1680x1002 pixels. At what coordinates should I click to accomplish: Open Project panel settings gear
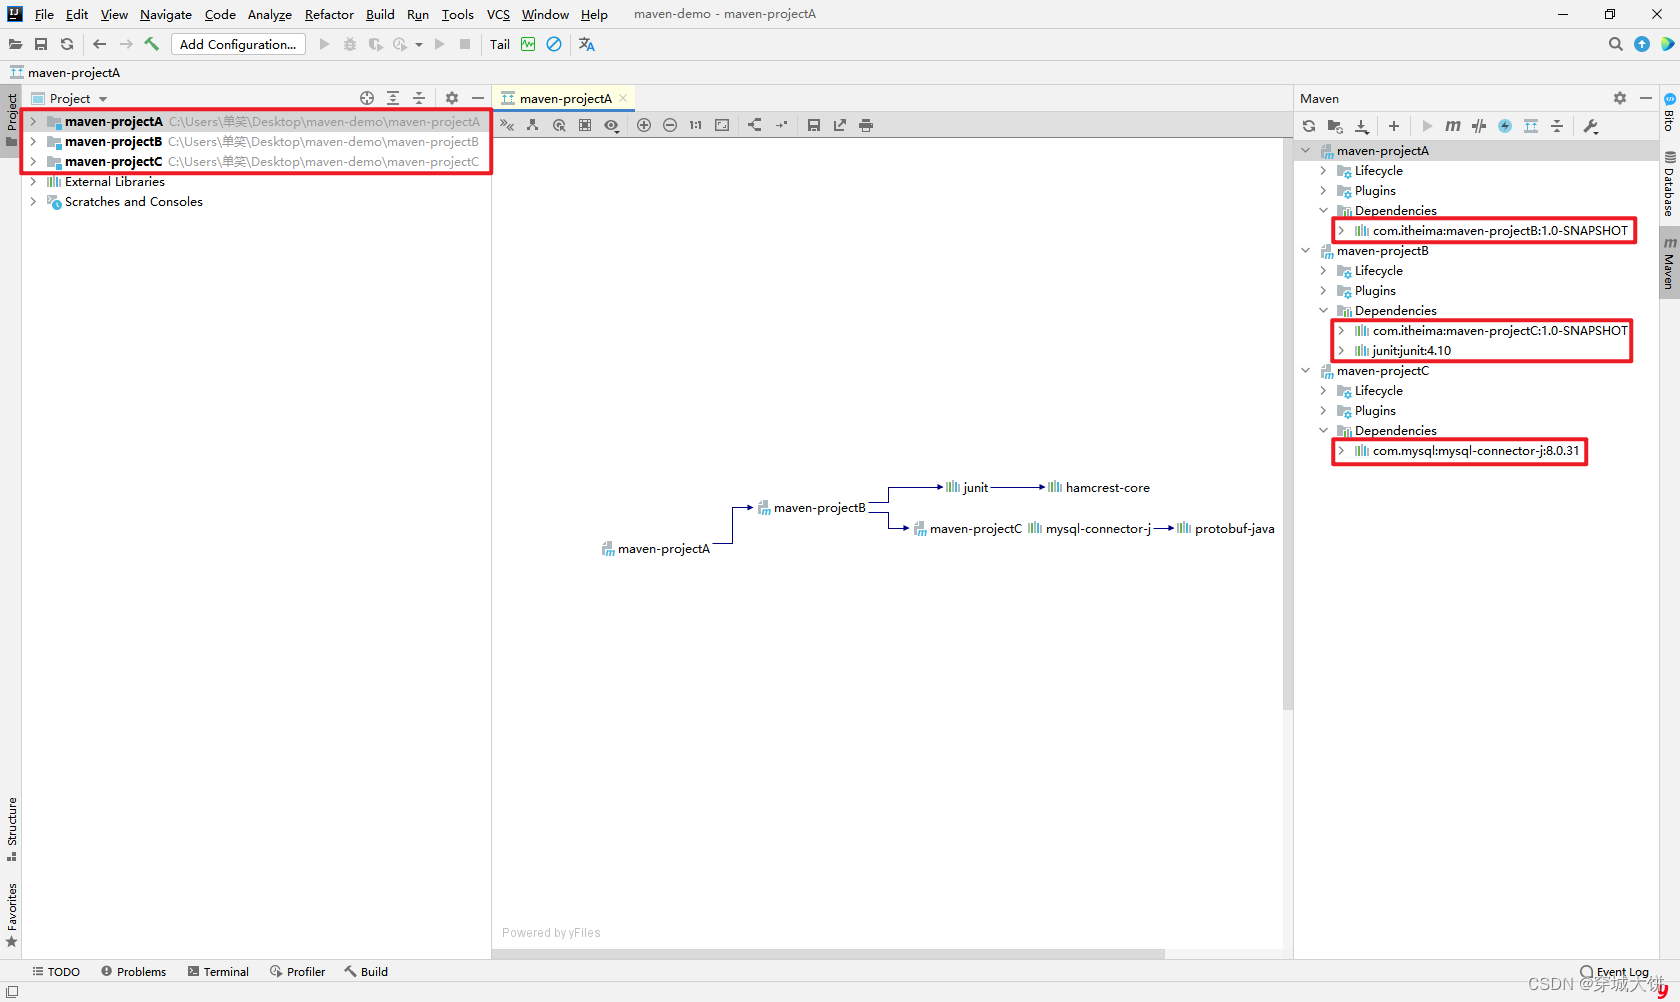(452, 98)
